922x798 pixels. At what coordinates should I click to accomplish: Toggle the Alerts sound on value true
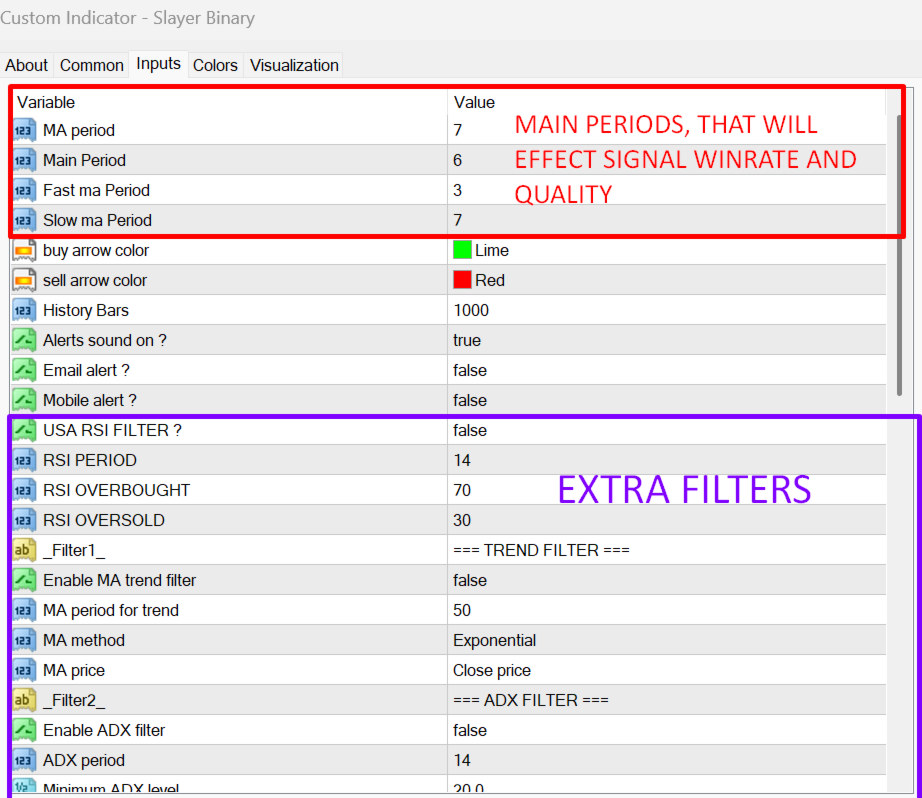pos(667,340)
